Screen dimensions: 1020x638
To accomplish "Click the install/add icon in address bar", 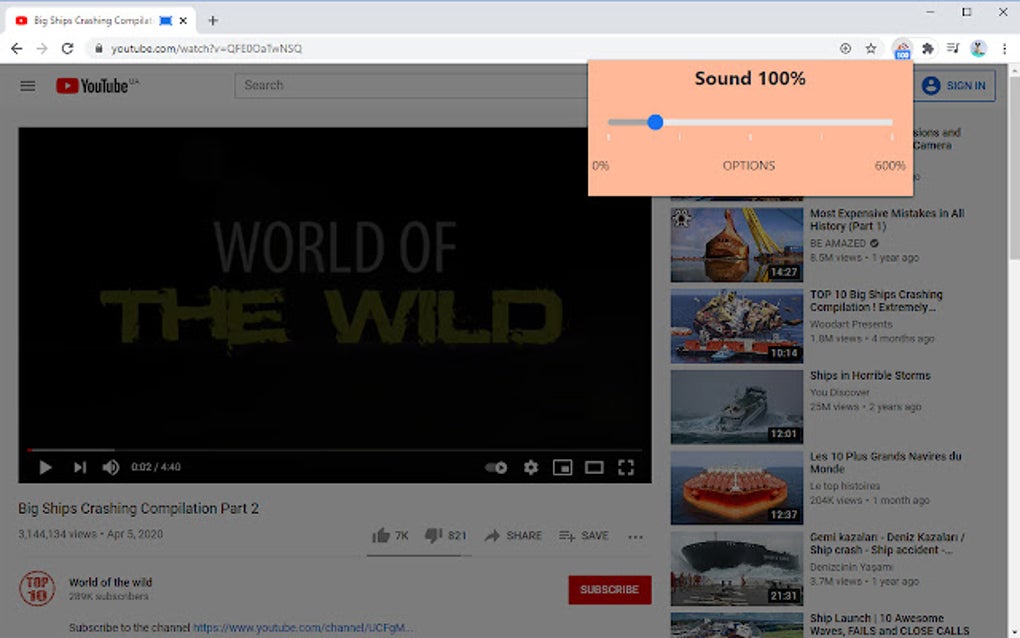I will point(845,48).
